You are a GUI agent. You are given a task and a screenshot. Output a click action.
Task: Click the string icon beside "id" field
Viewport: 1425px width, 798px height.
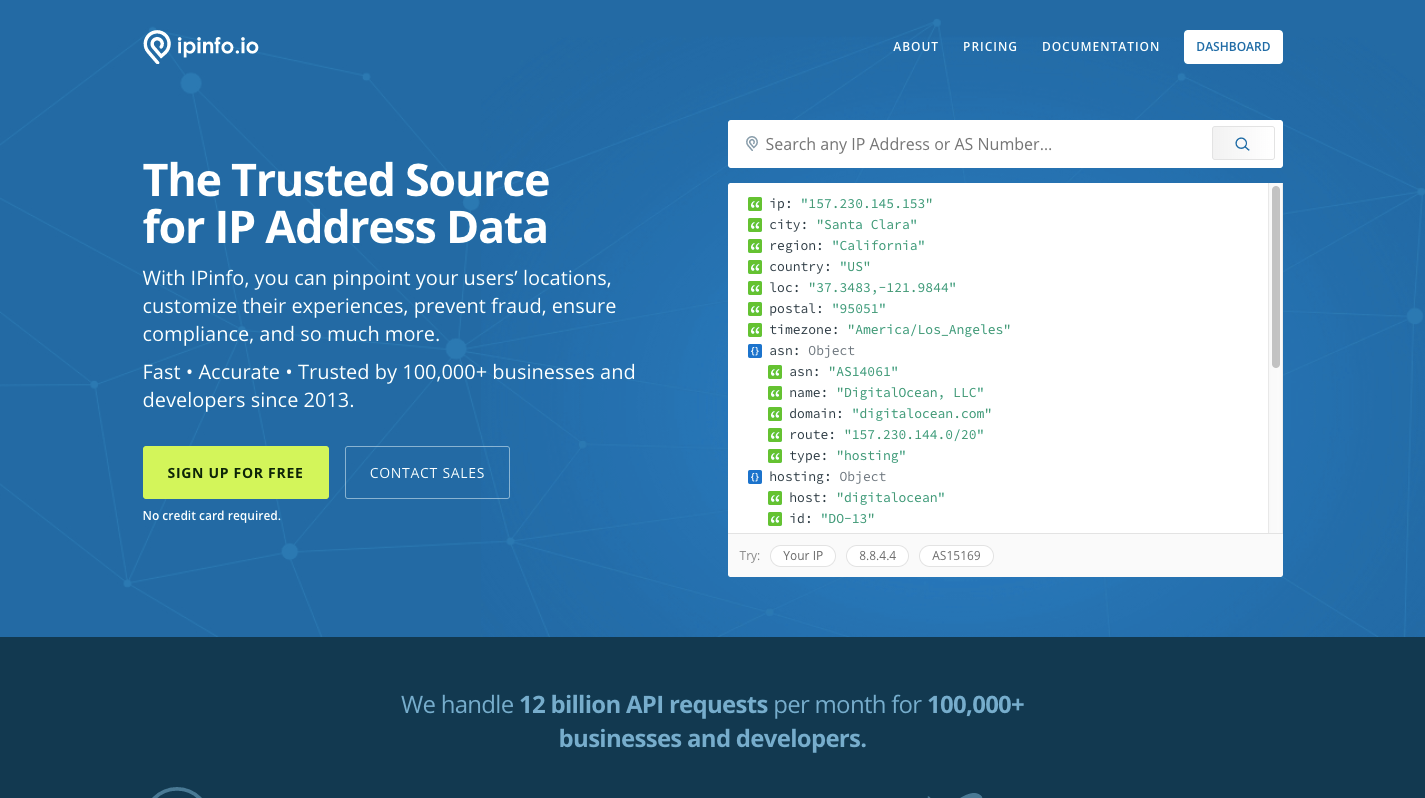tap(775, 519)
